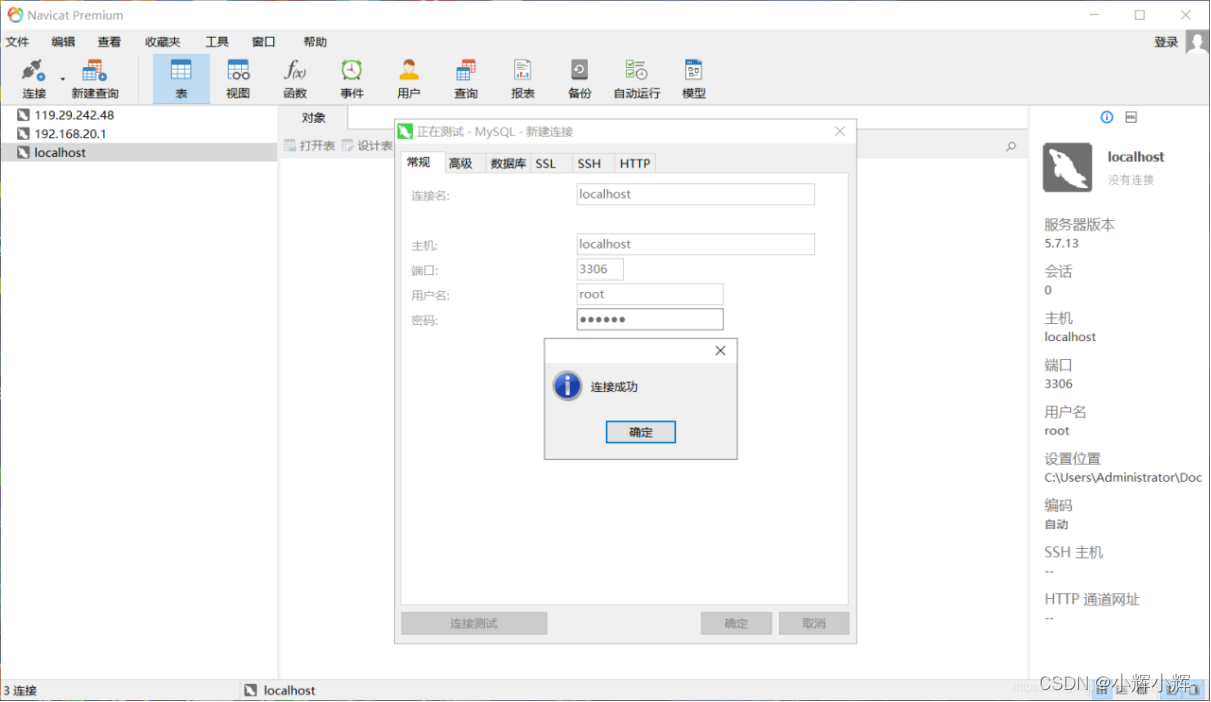Close the 新建连接 dialog window
The width and height of the screenshot is (1211, 702).
840,131
